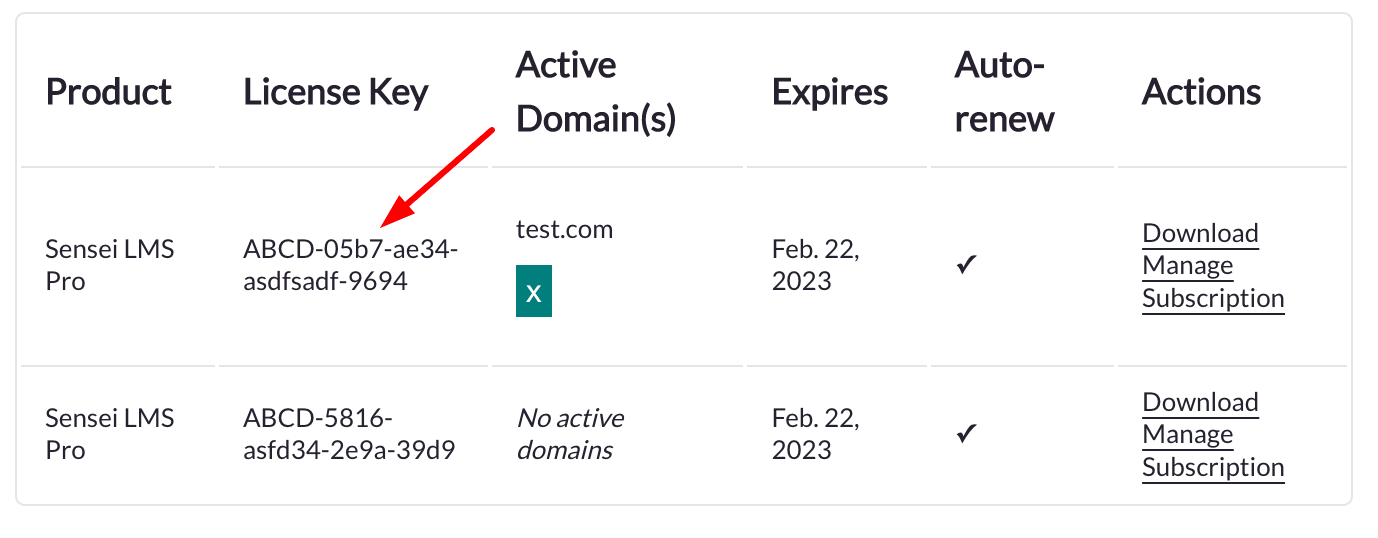The width and height of the screenshot is (1378, 538).
Task: Click the Expires column header
Action: click(830, 92)
